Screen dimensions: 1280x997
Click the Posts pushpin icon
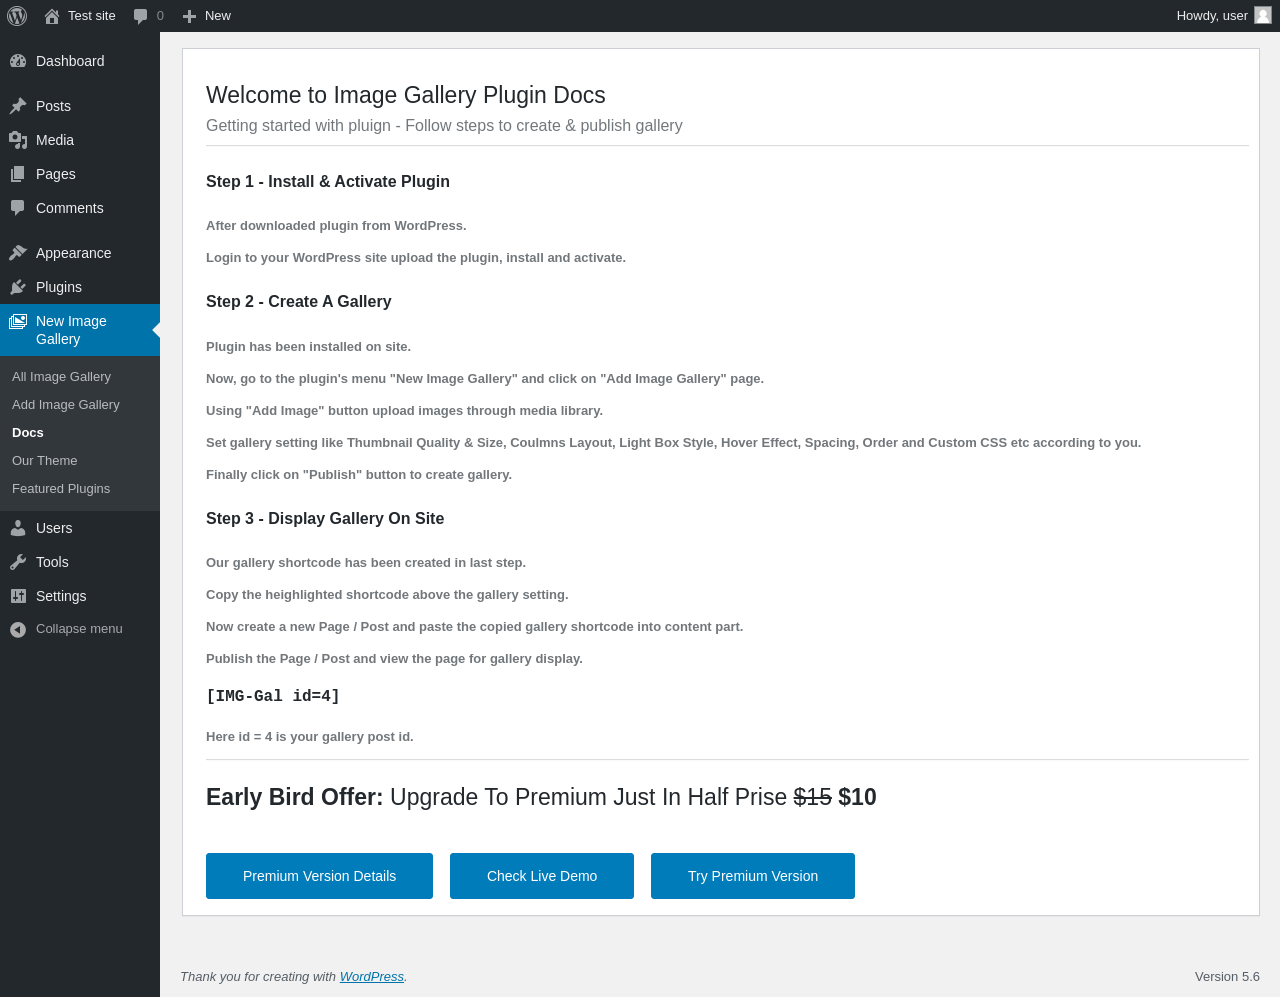pyautogui.click(x=18, y=106)
